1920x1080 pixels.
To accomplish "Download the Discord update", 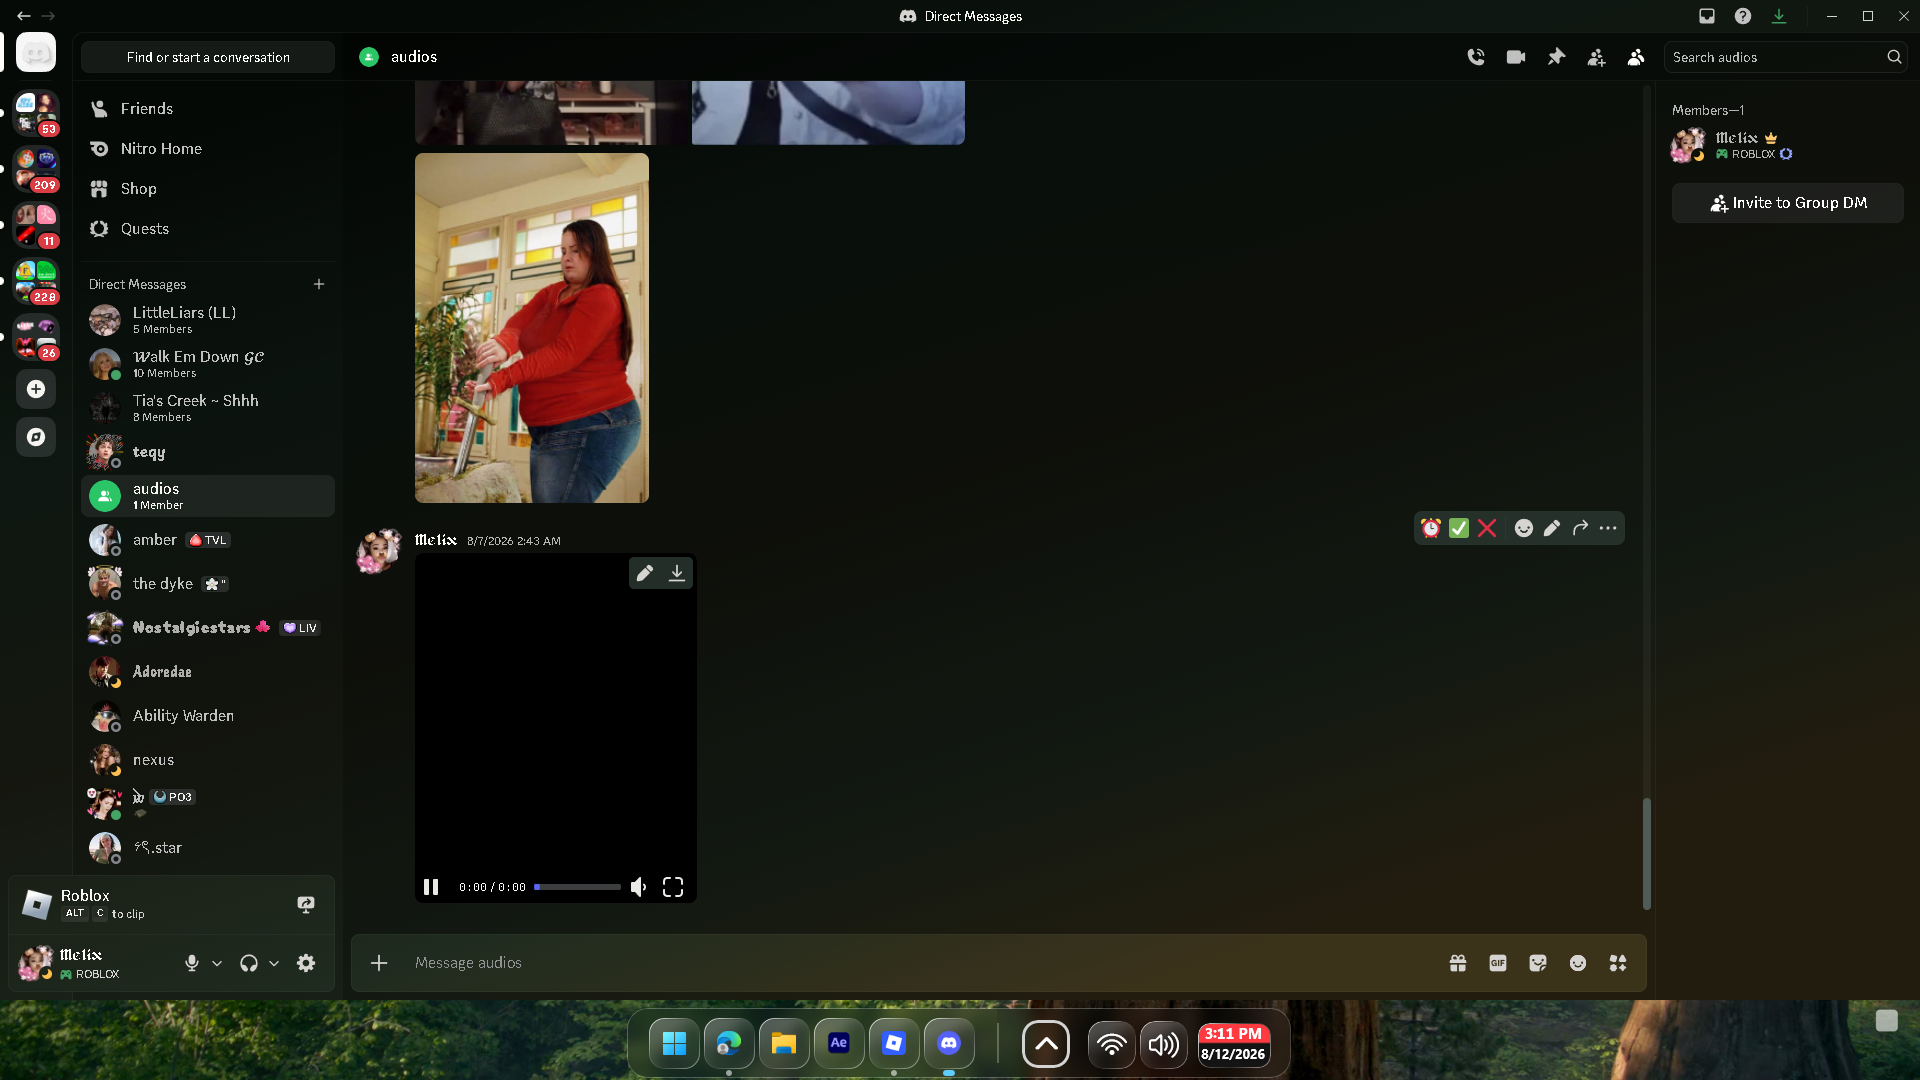I will pyautogui.click(x=1779, y=16).
